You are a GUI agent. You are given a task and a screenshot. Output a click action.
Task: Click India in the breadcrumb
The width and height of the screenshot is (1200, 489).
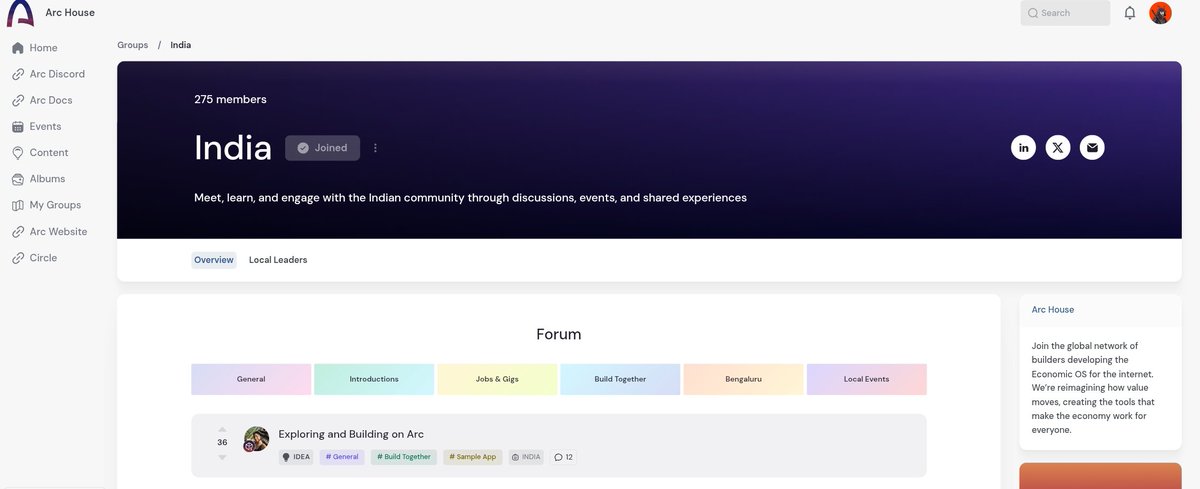tap(181, 45)
